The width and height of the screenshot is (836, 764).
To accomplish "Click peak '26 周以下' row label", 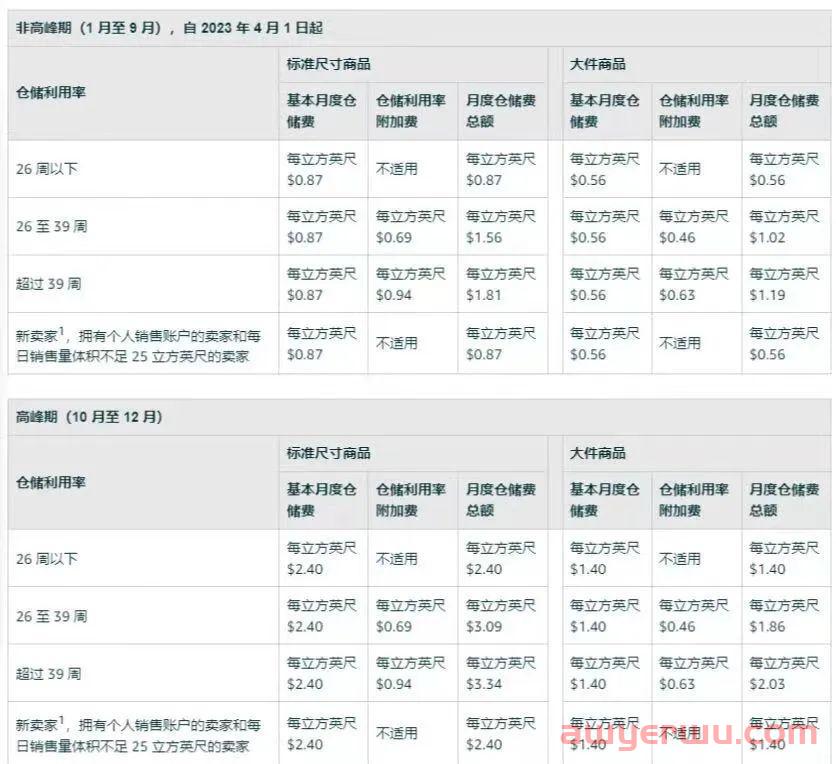I will 47,559.
